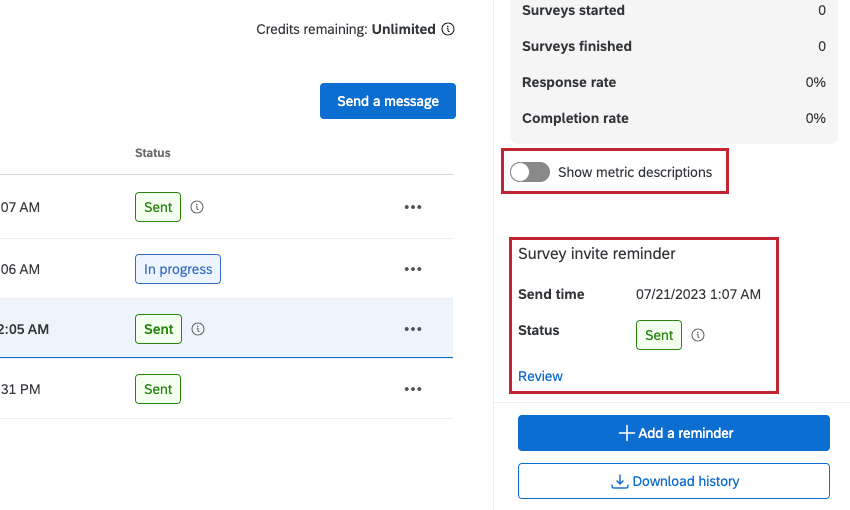This screenshot has height=510, width=850.
Task: Toggle Show metric descriptions switch
Action: tap(529, 172)
